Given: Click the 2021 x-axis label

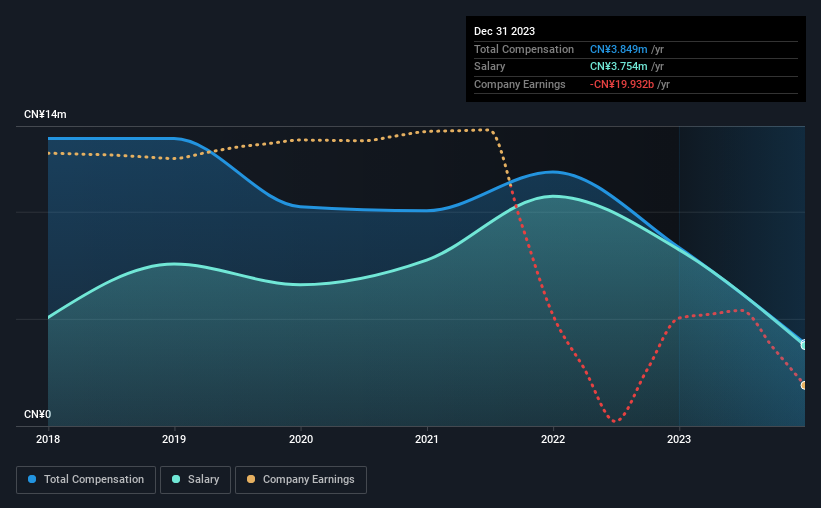Looking at the screenshot, I should 427,439.
